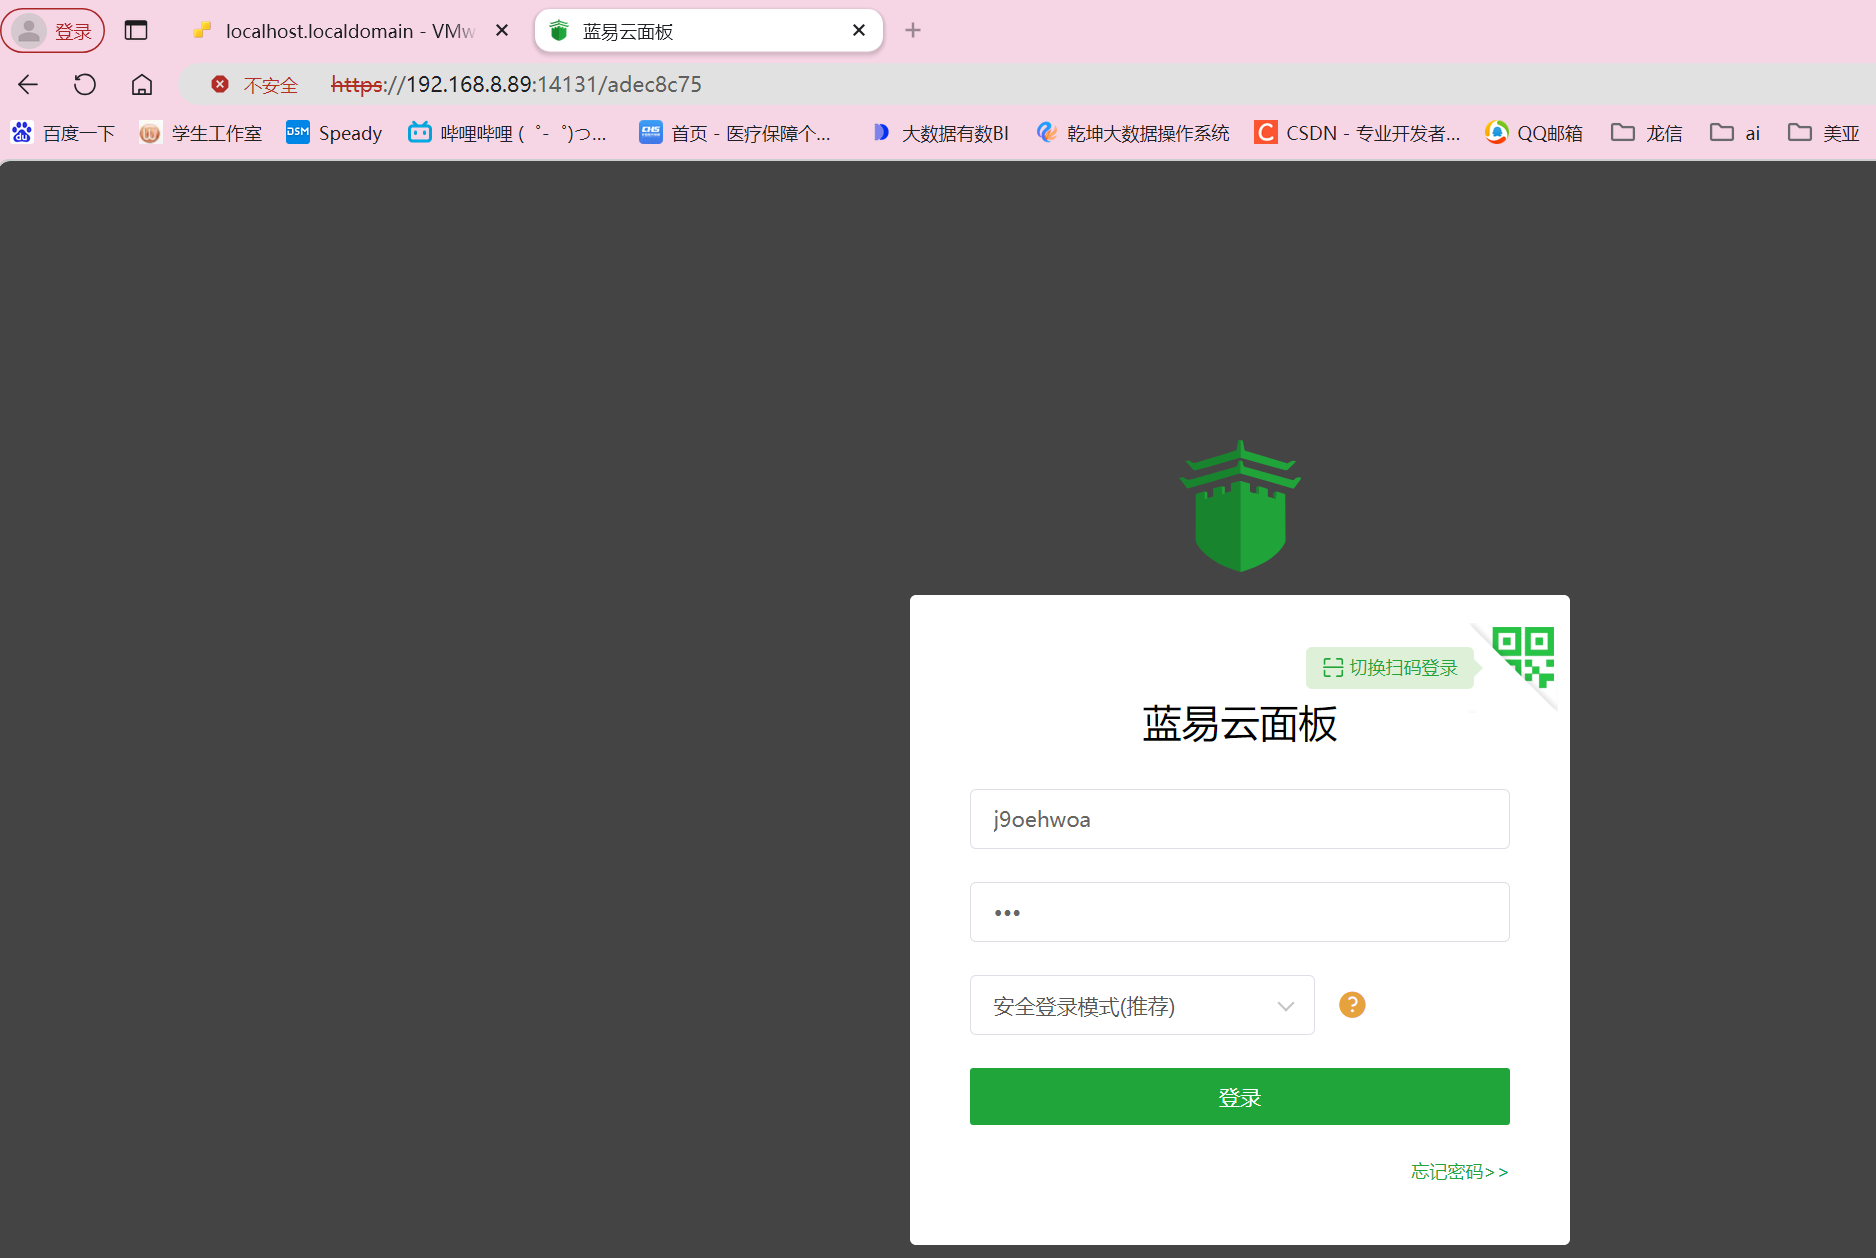Click the 登录 profile button
This screenshot has height=1258, width=1876.
click(x=53, y=31)
